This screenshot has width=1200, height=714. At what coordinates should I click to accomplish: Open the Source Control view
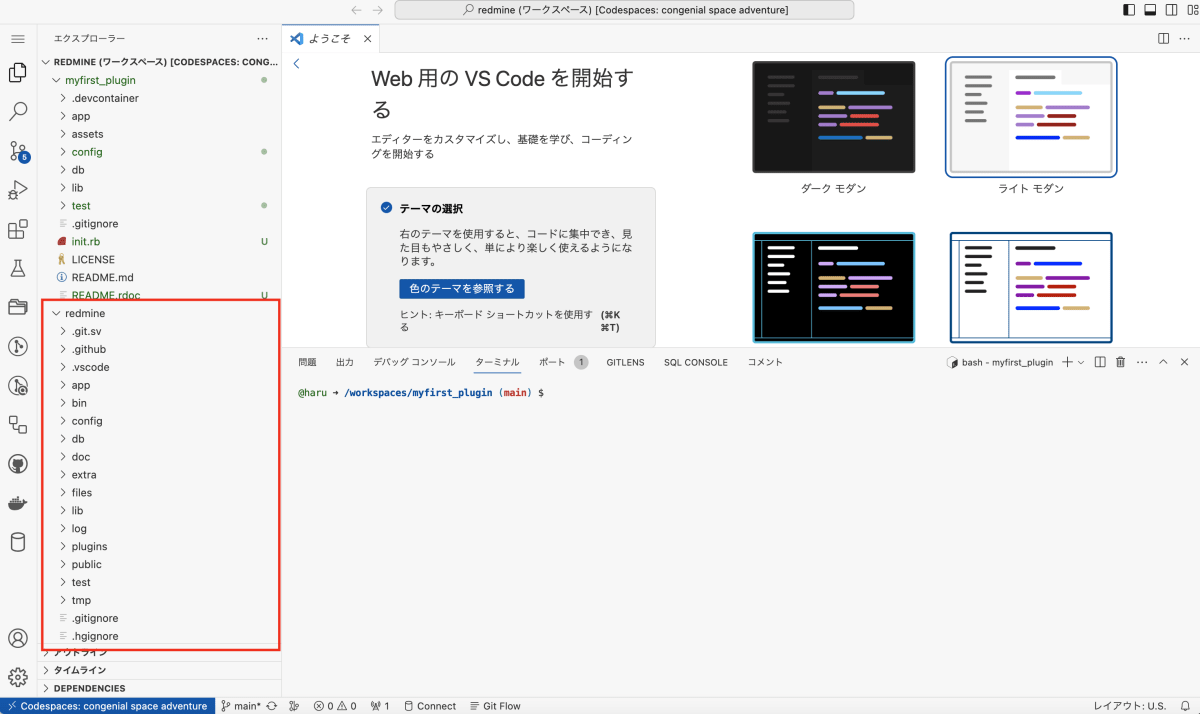[x=16, y=151]
